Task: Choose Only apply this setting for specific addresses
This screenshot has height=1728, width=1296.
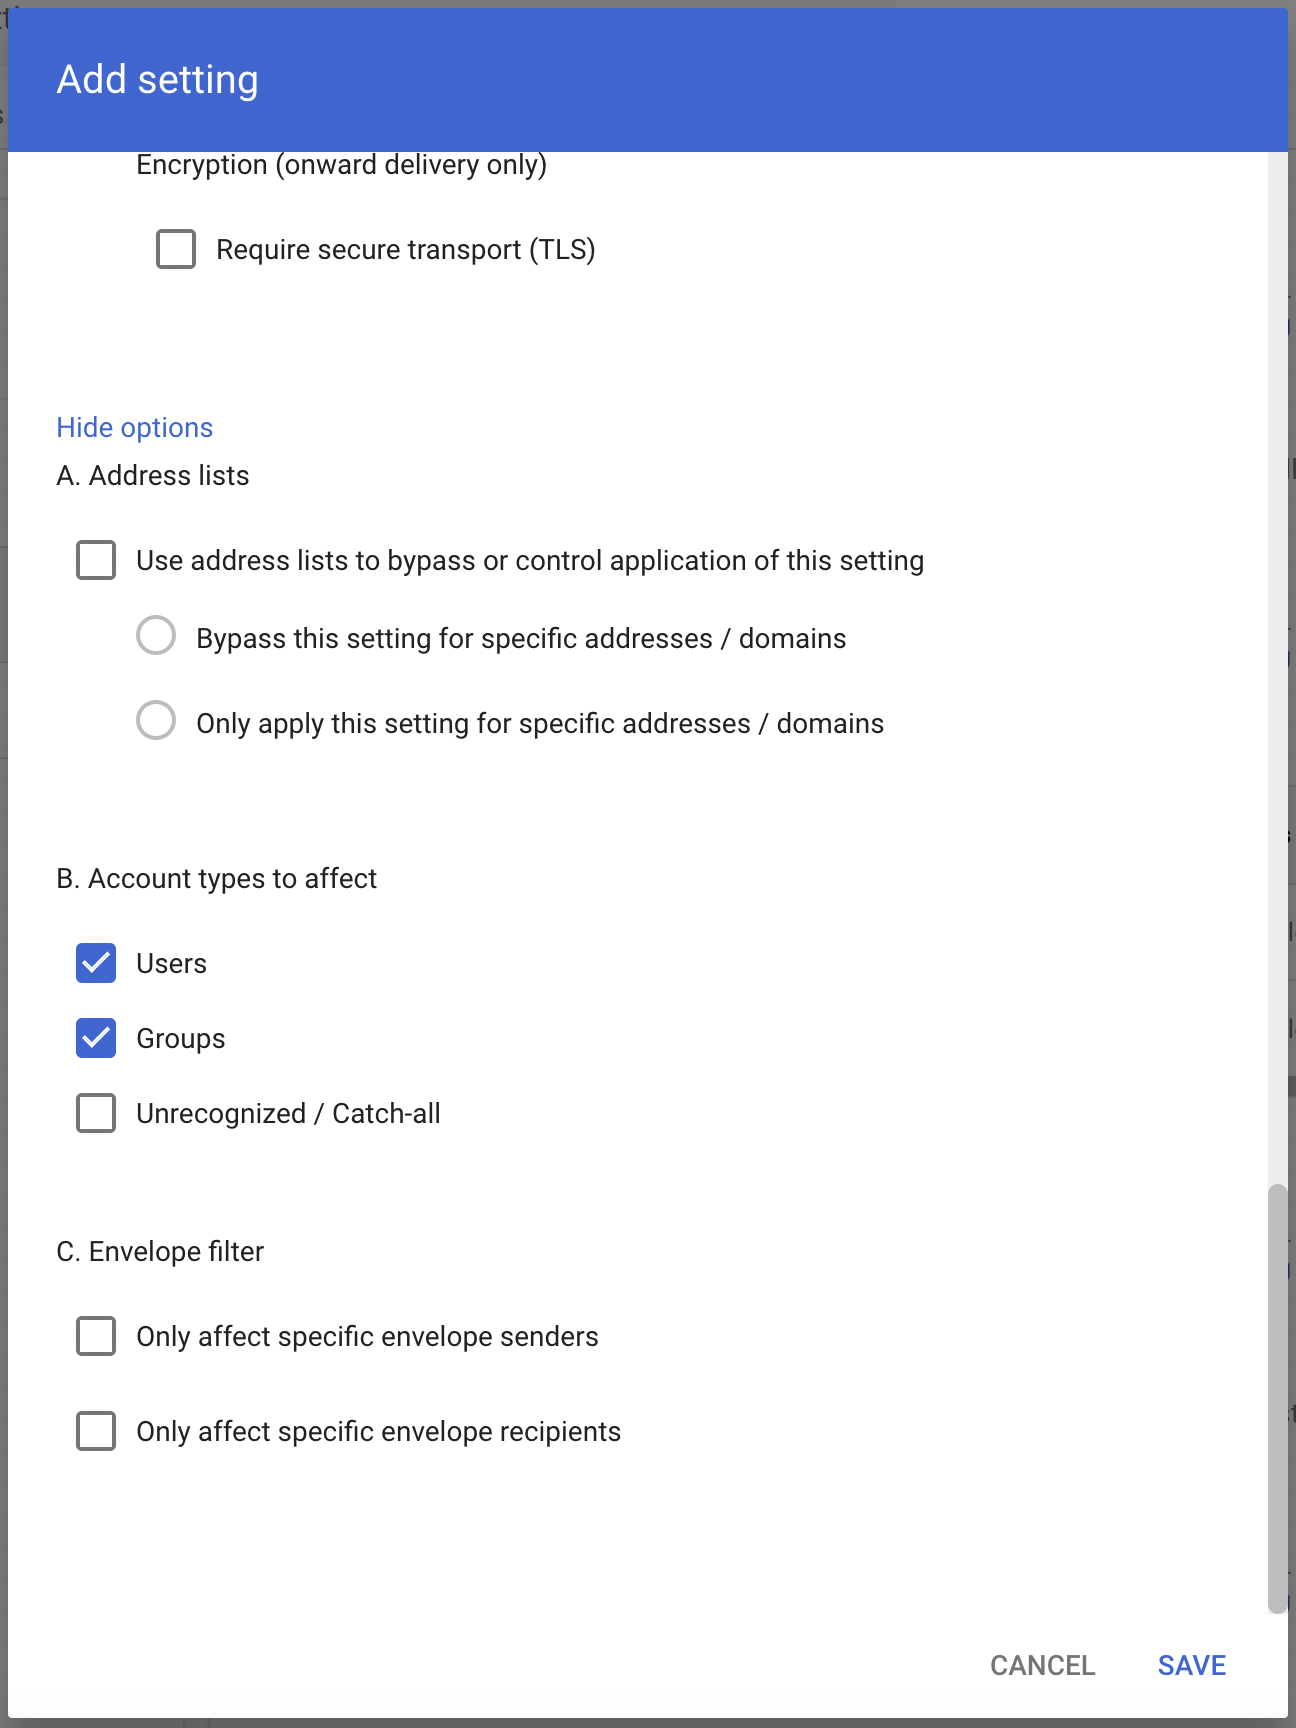Action: tap(155, 720)
